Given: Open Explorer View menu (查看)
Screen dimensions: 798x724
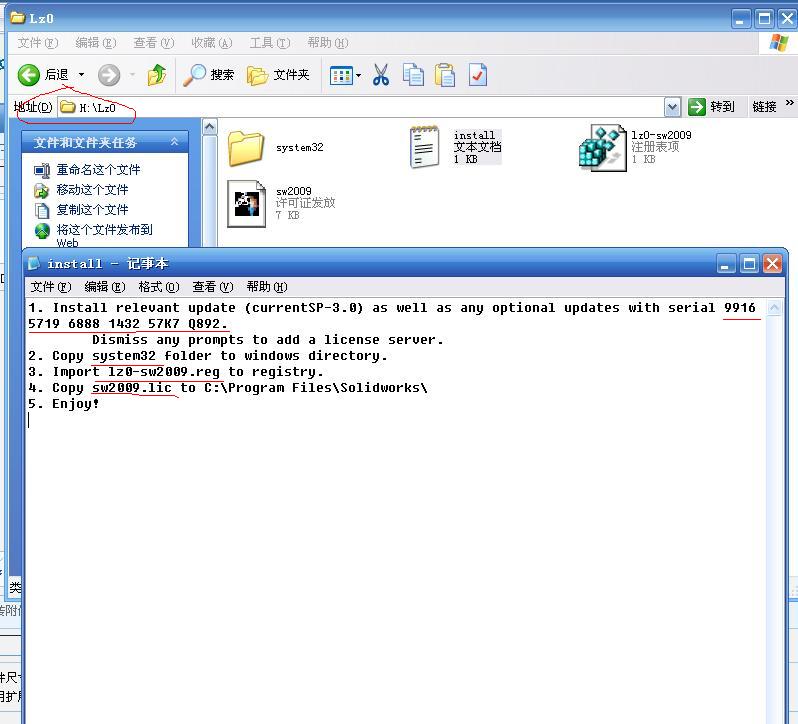Looking at the screenshot, I should [154, 43].
